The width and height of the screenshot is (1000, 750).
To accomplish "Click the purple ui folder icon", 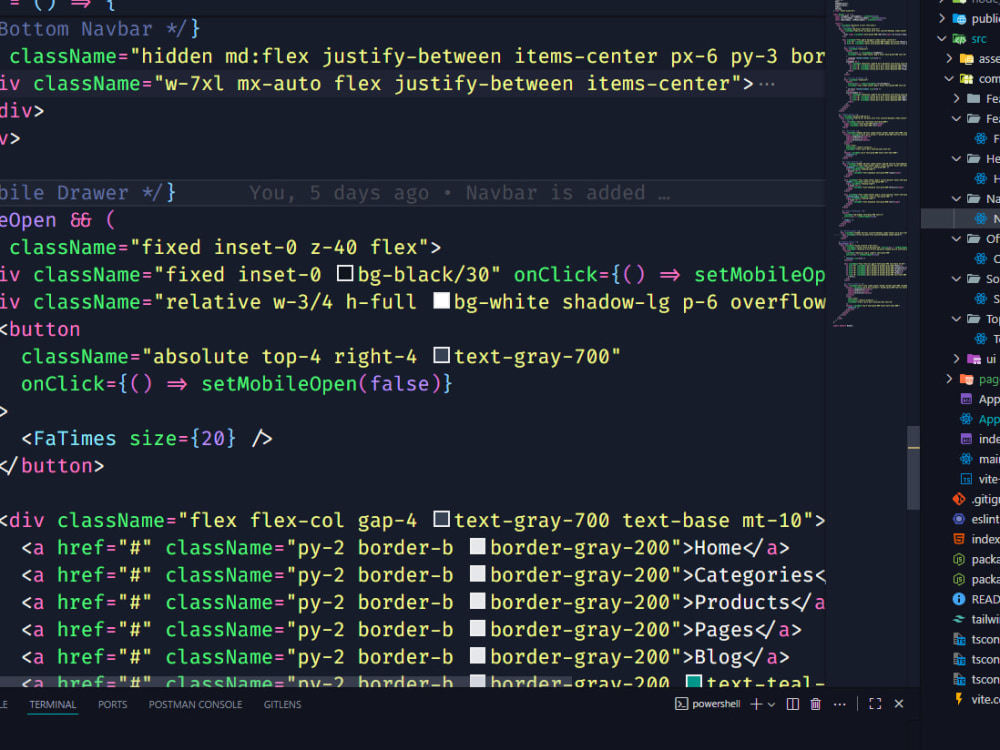I will pos(974,359).
